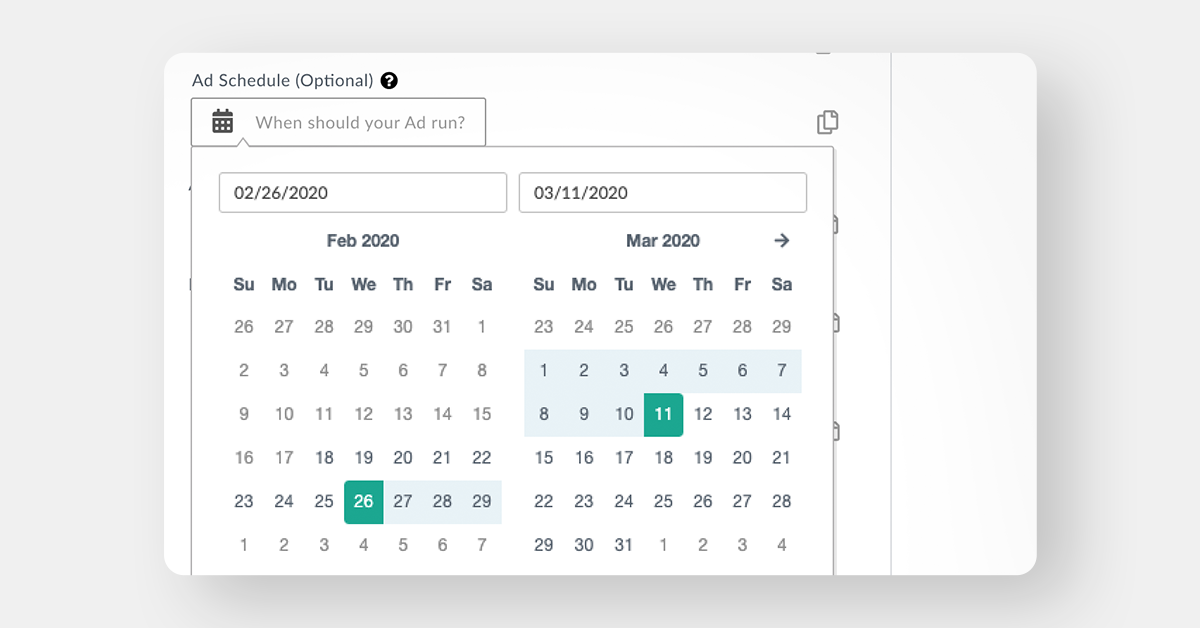The height and width of the screenshot is (628, 1200).
Task: Select March 31 on the calendar
Action: click(624, 545)
